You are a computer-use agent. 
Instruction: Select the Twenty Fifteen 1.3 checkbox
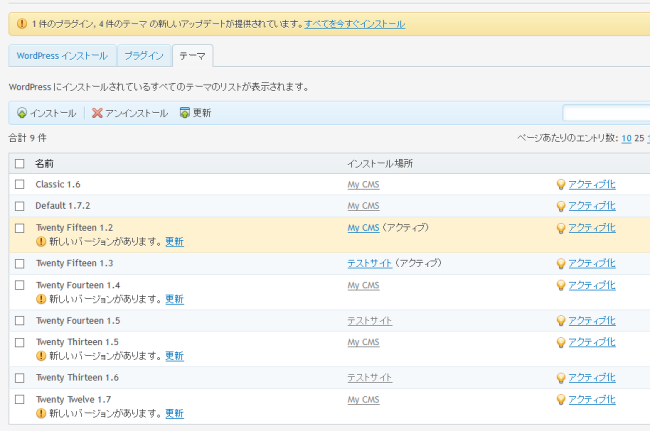(20, 263)
